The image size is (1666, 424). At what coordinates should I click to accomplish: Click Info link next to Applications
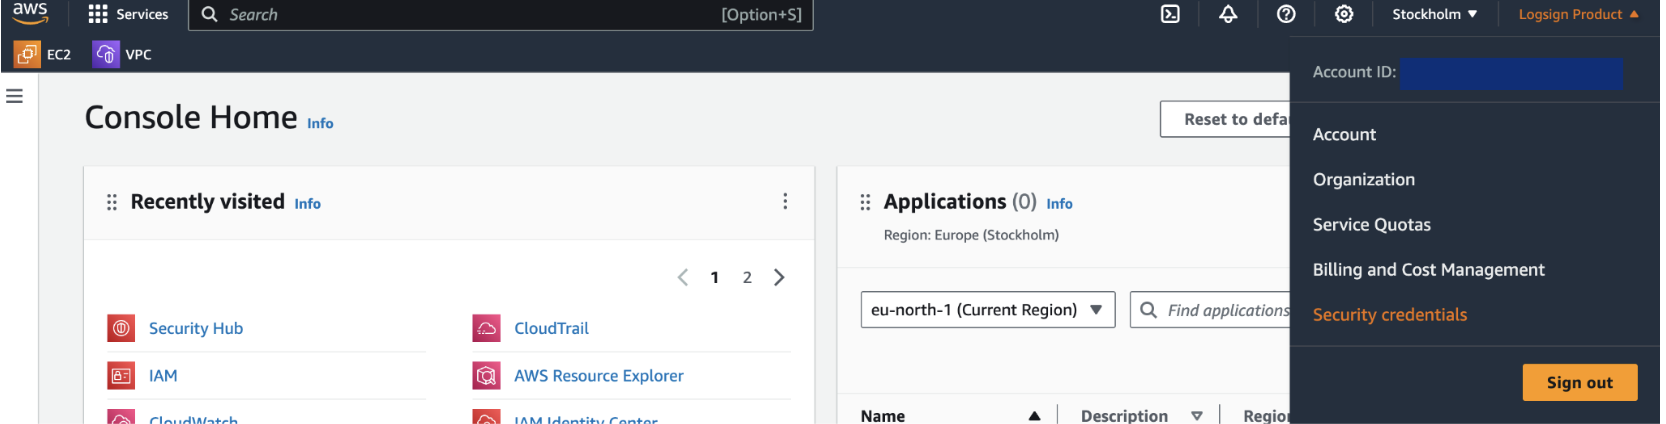click(1059, 203)
